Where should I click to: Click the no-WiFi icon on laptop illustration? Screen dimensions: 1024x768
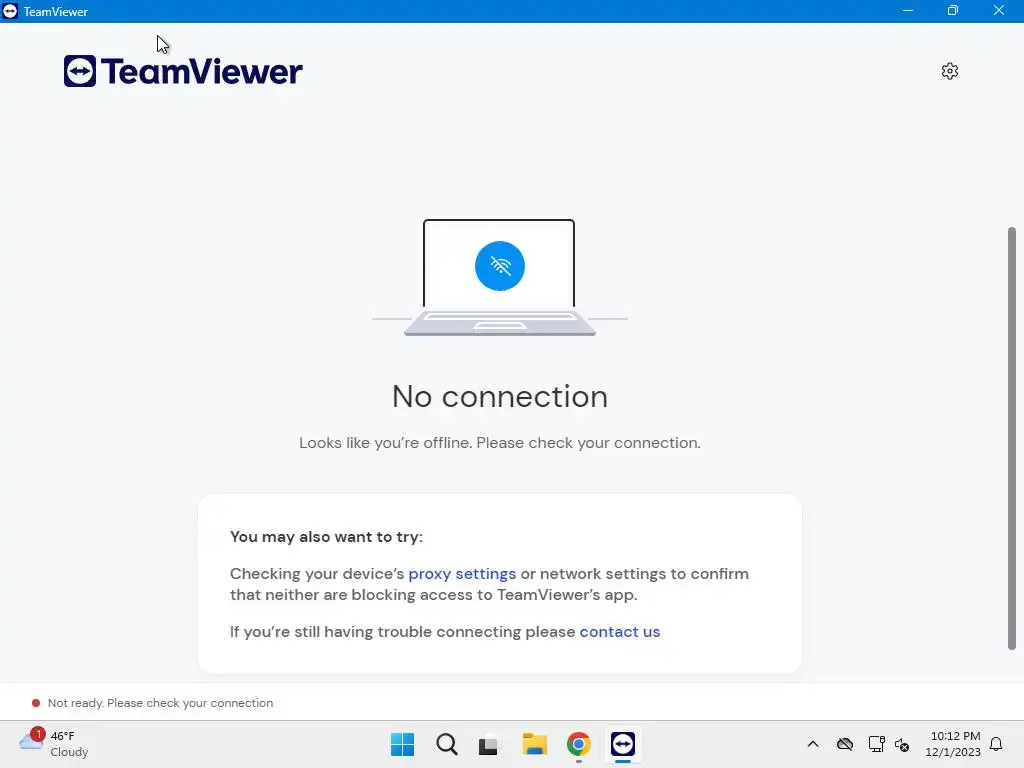(500, 266)
